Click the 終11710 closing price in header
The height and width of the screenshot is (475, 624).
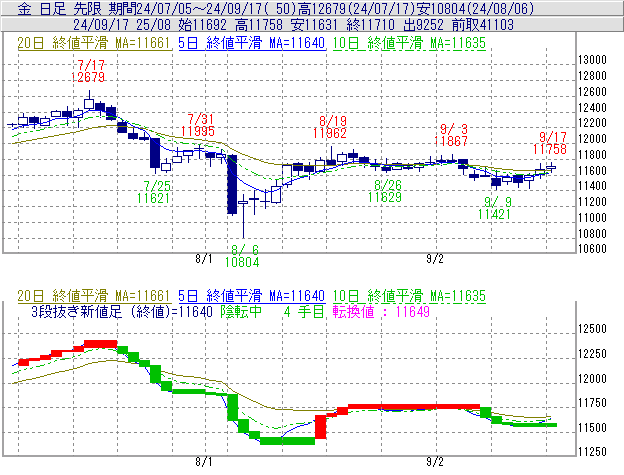[x=370, y=25]
